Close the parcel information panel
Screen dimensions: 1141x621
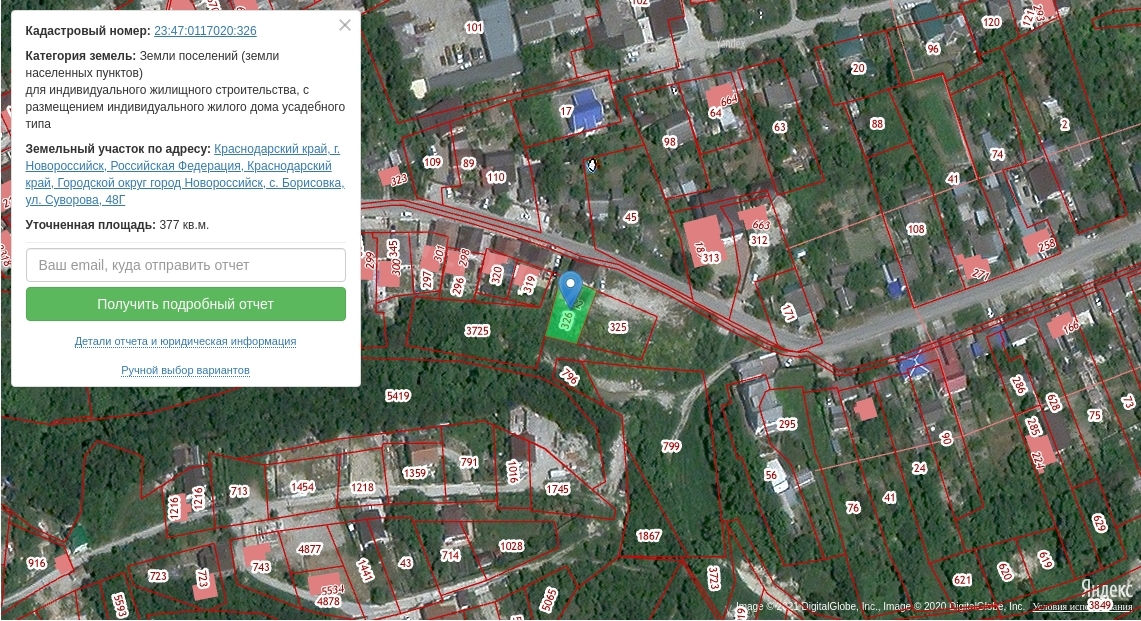pos(345,26)
